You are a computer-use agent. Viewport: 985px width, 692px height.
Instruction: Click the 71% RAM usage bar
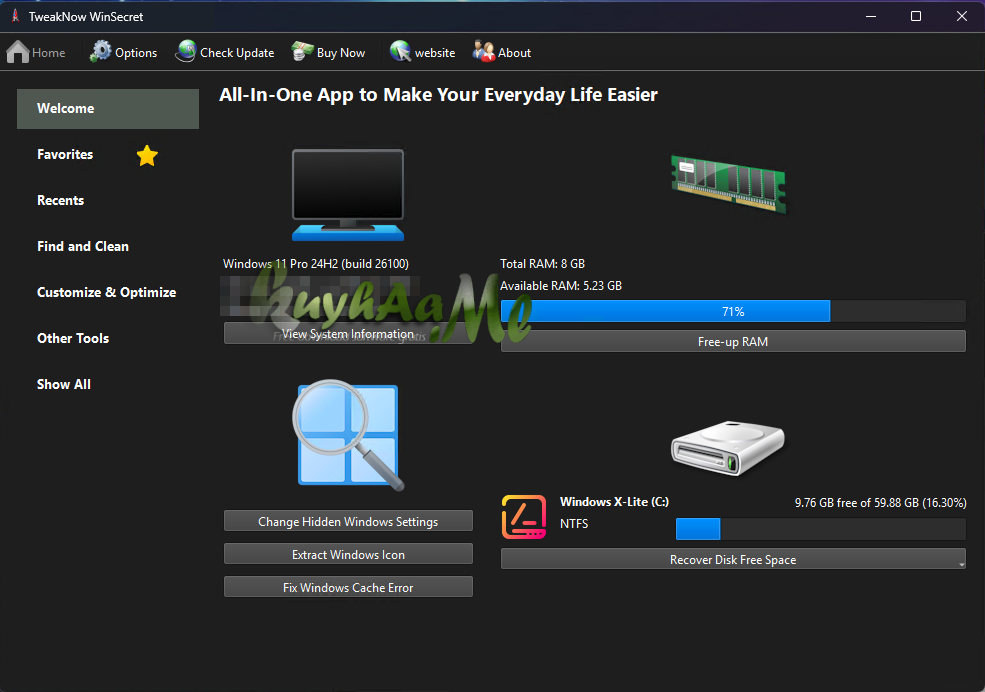click(x=733, y=311)
